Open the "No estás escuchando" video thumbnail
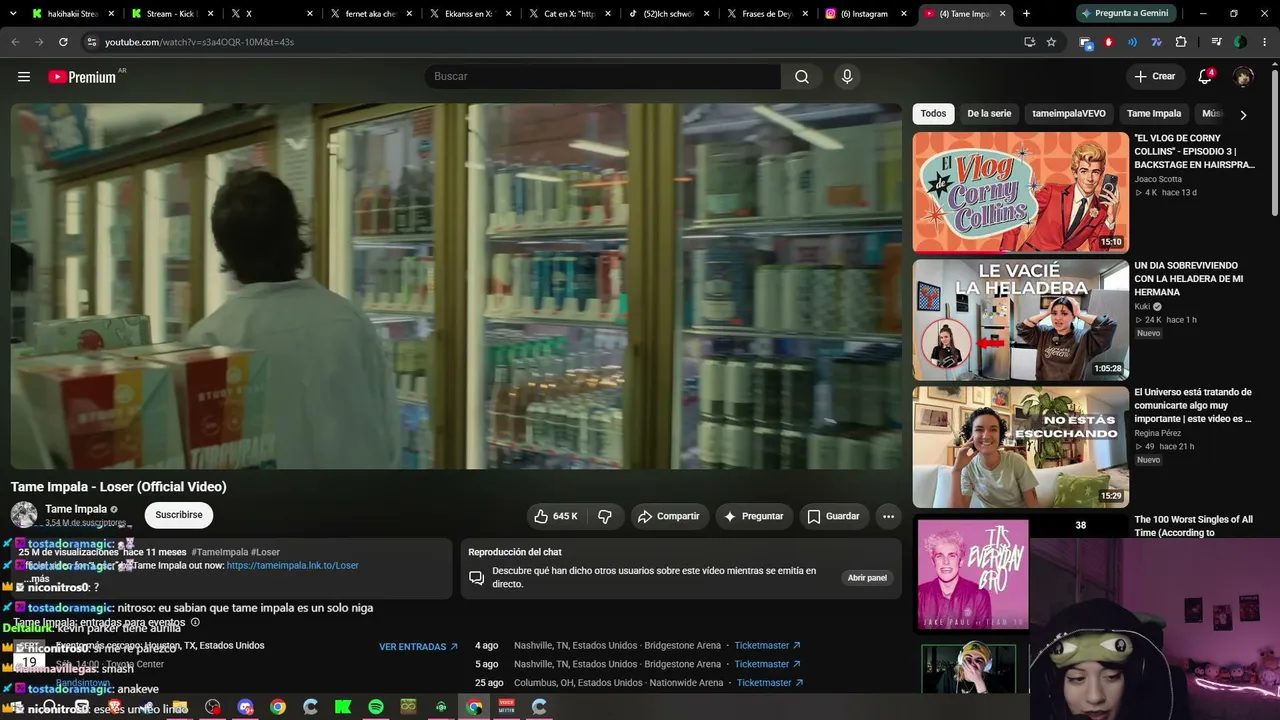 1020,447
